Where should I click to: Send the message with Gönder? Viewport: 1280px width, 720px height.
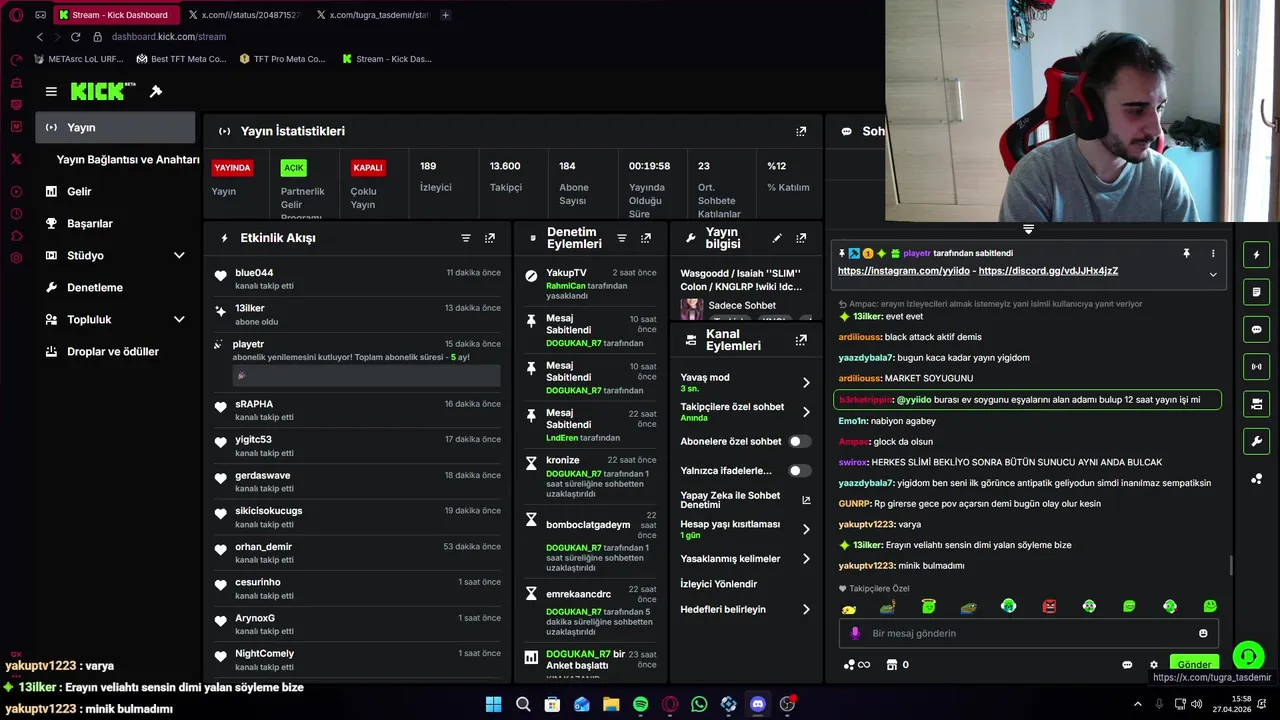click(1194, 664)
